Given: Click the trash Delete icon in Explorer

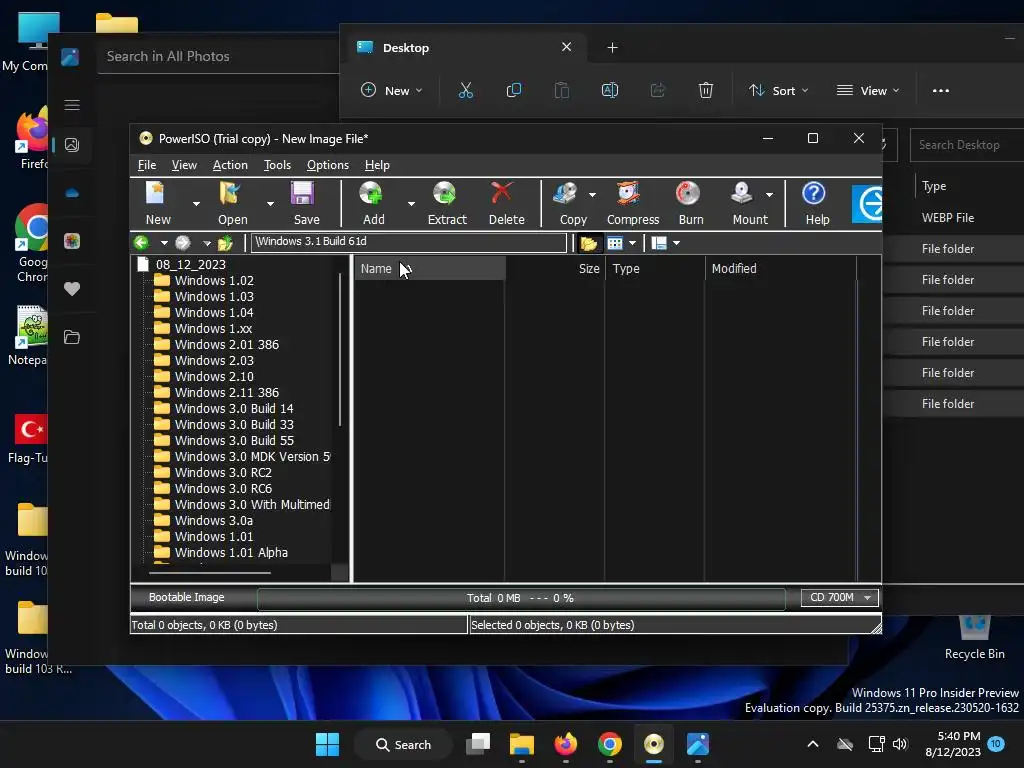Looking at the screenshot, I should pyautogui.click(x=706, y=90).
